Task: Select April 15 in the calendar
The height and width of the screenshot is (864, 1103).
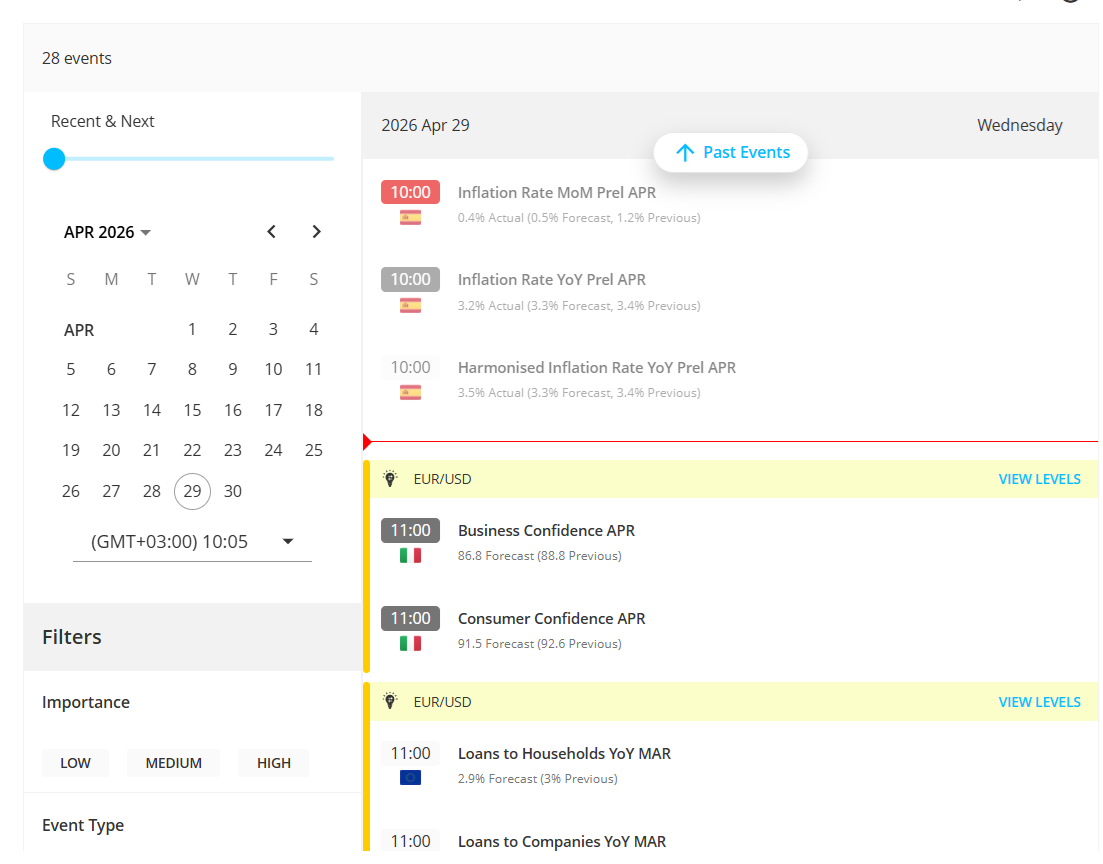Action: coord(192,410)
